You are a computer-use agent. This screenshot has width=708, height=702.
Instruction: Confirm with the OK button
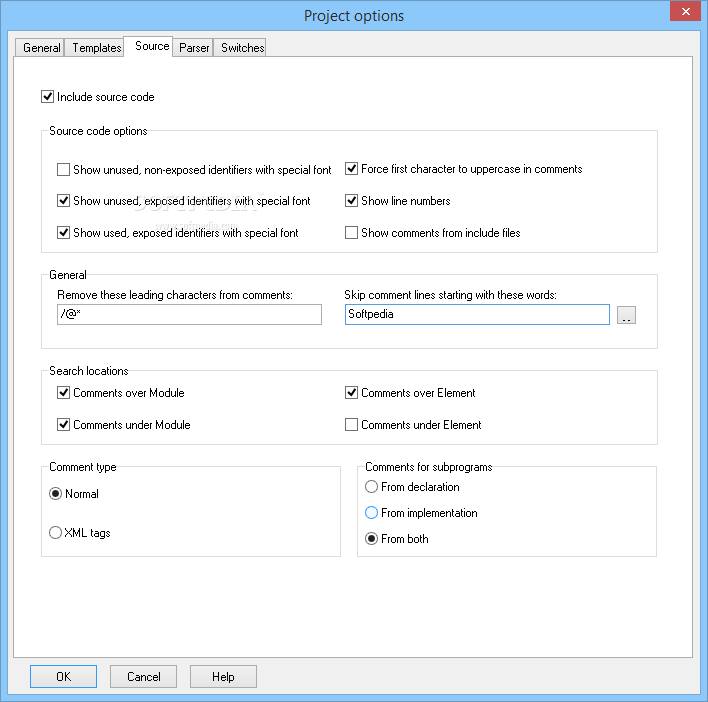click(63, 676)
